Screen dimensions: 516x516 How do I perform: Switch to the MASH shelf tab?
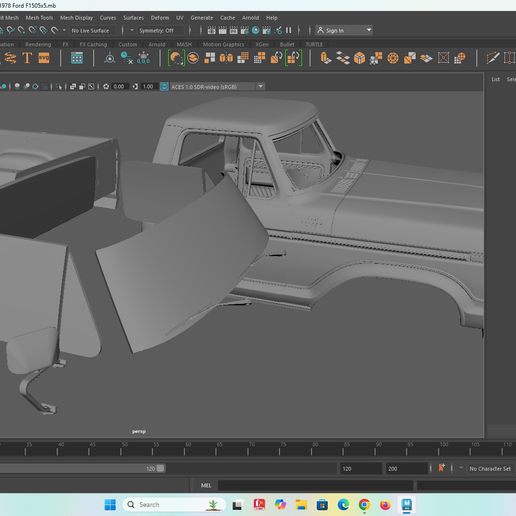coord(184,44)
